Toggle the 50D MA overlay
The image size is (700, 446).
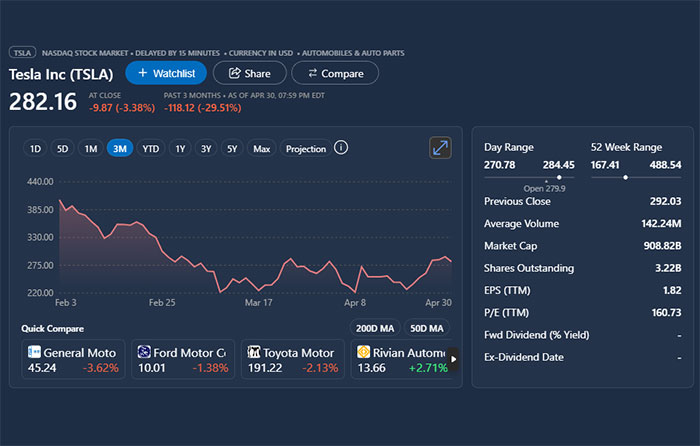(426, 328)
